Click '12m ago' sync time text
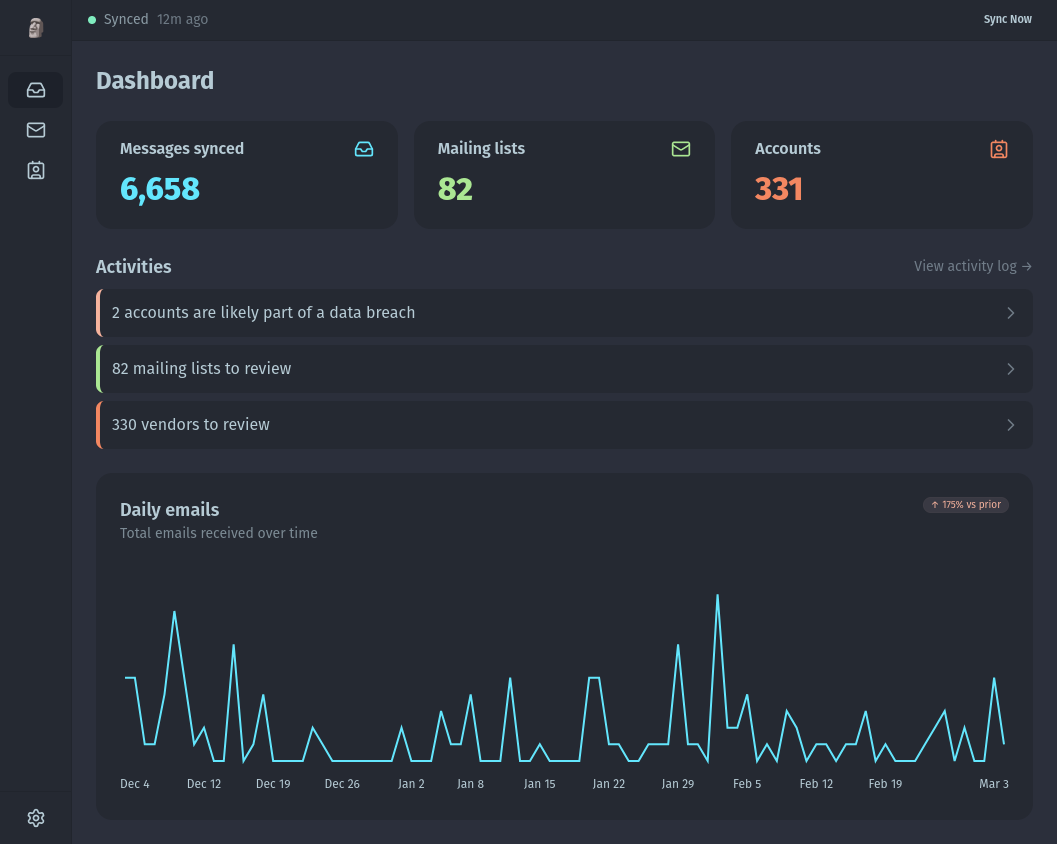This screenshot has height=844, width=1057. (x=183, y=19)
